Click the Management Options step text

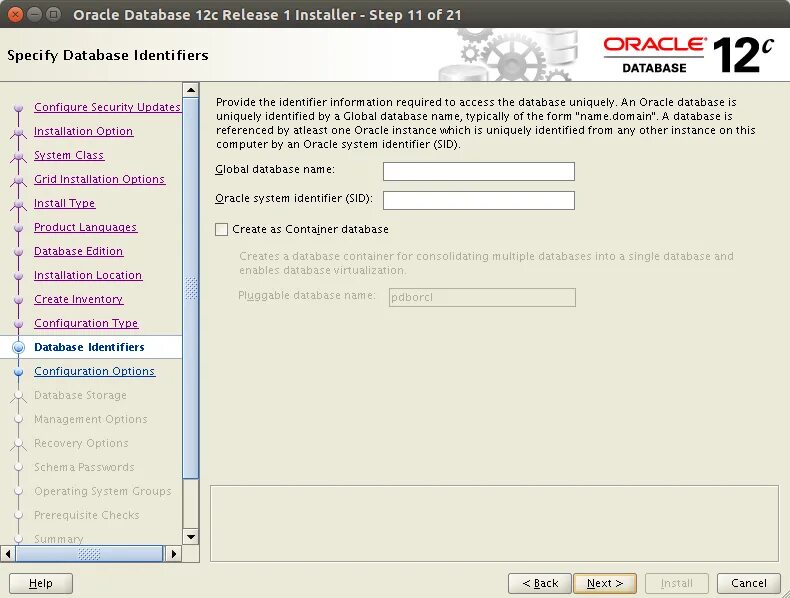[x=91, y=419]
